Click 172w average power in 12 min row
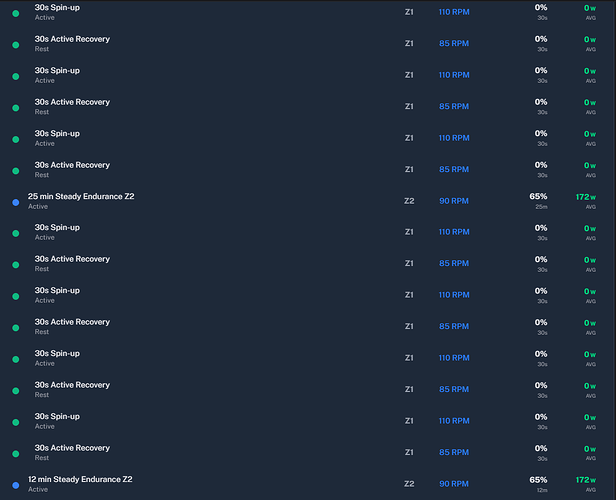 pyautogui.click(x=586, y=480)
